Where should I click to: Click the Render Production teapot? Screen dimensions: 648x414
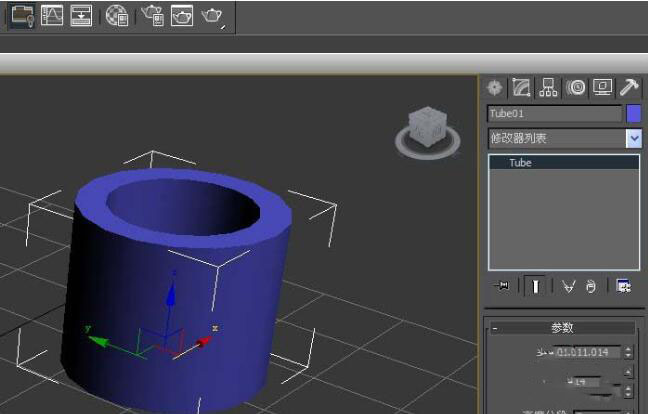coord(212,15)
